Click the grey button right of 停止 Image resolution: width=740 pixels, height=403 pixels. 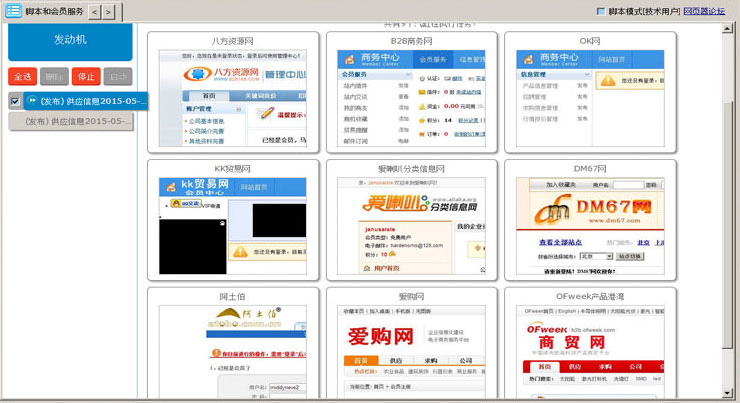(118, 76)
